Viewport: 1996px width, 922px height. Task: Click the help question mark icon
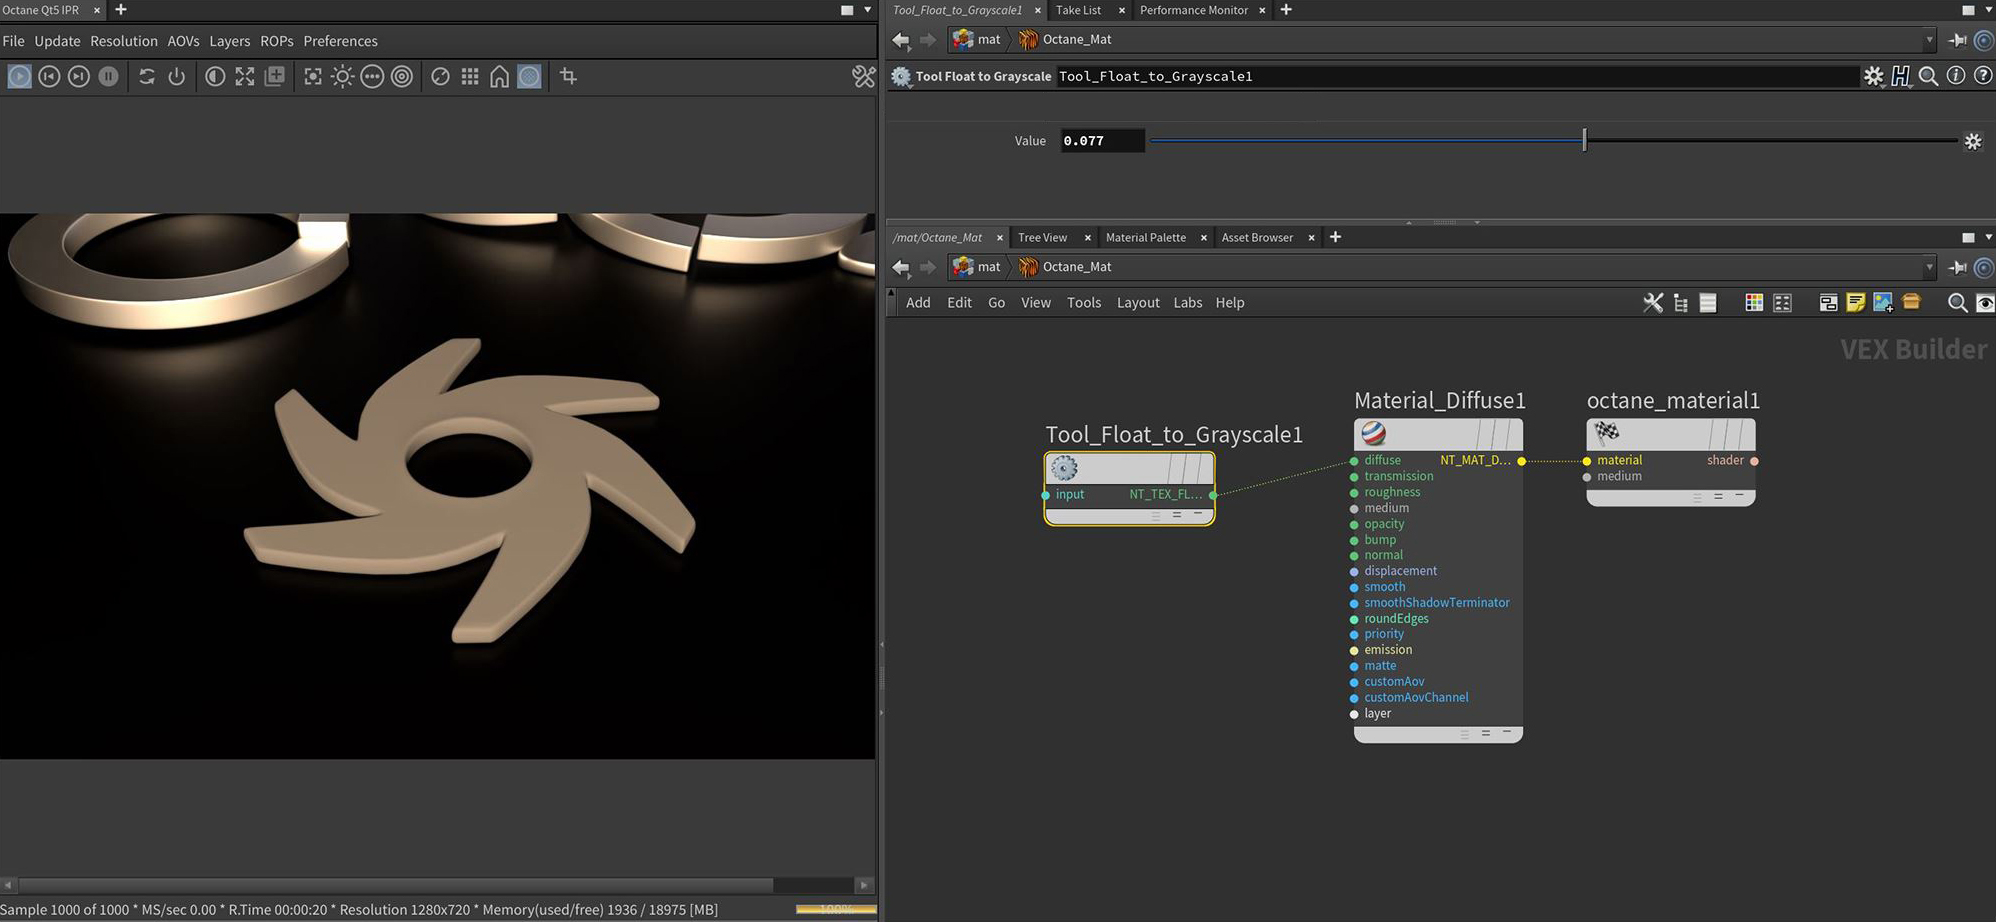click(x=1983, y=76)
